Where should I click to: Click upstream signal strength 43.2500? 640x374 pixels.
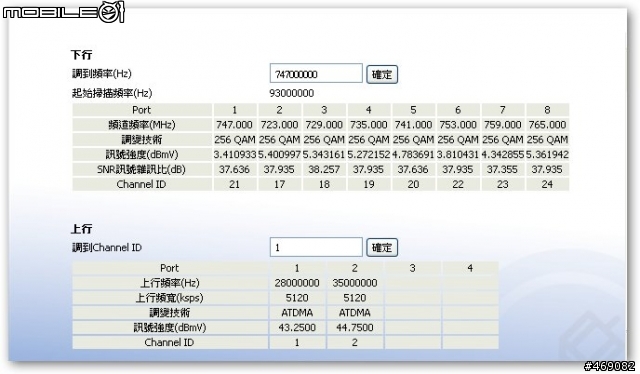point(297,327)
